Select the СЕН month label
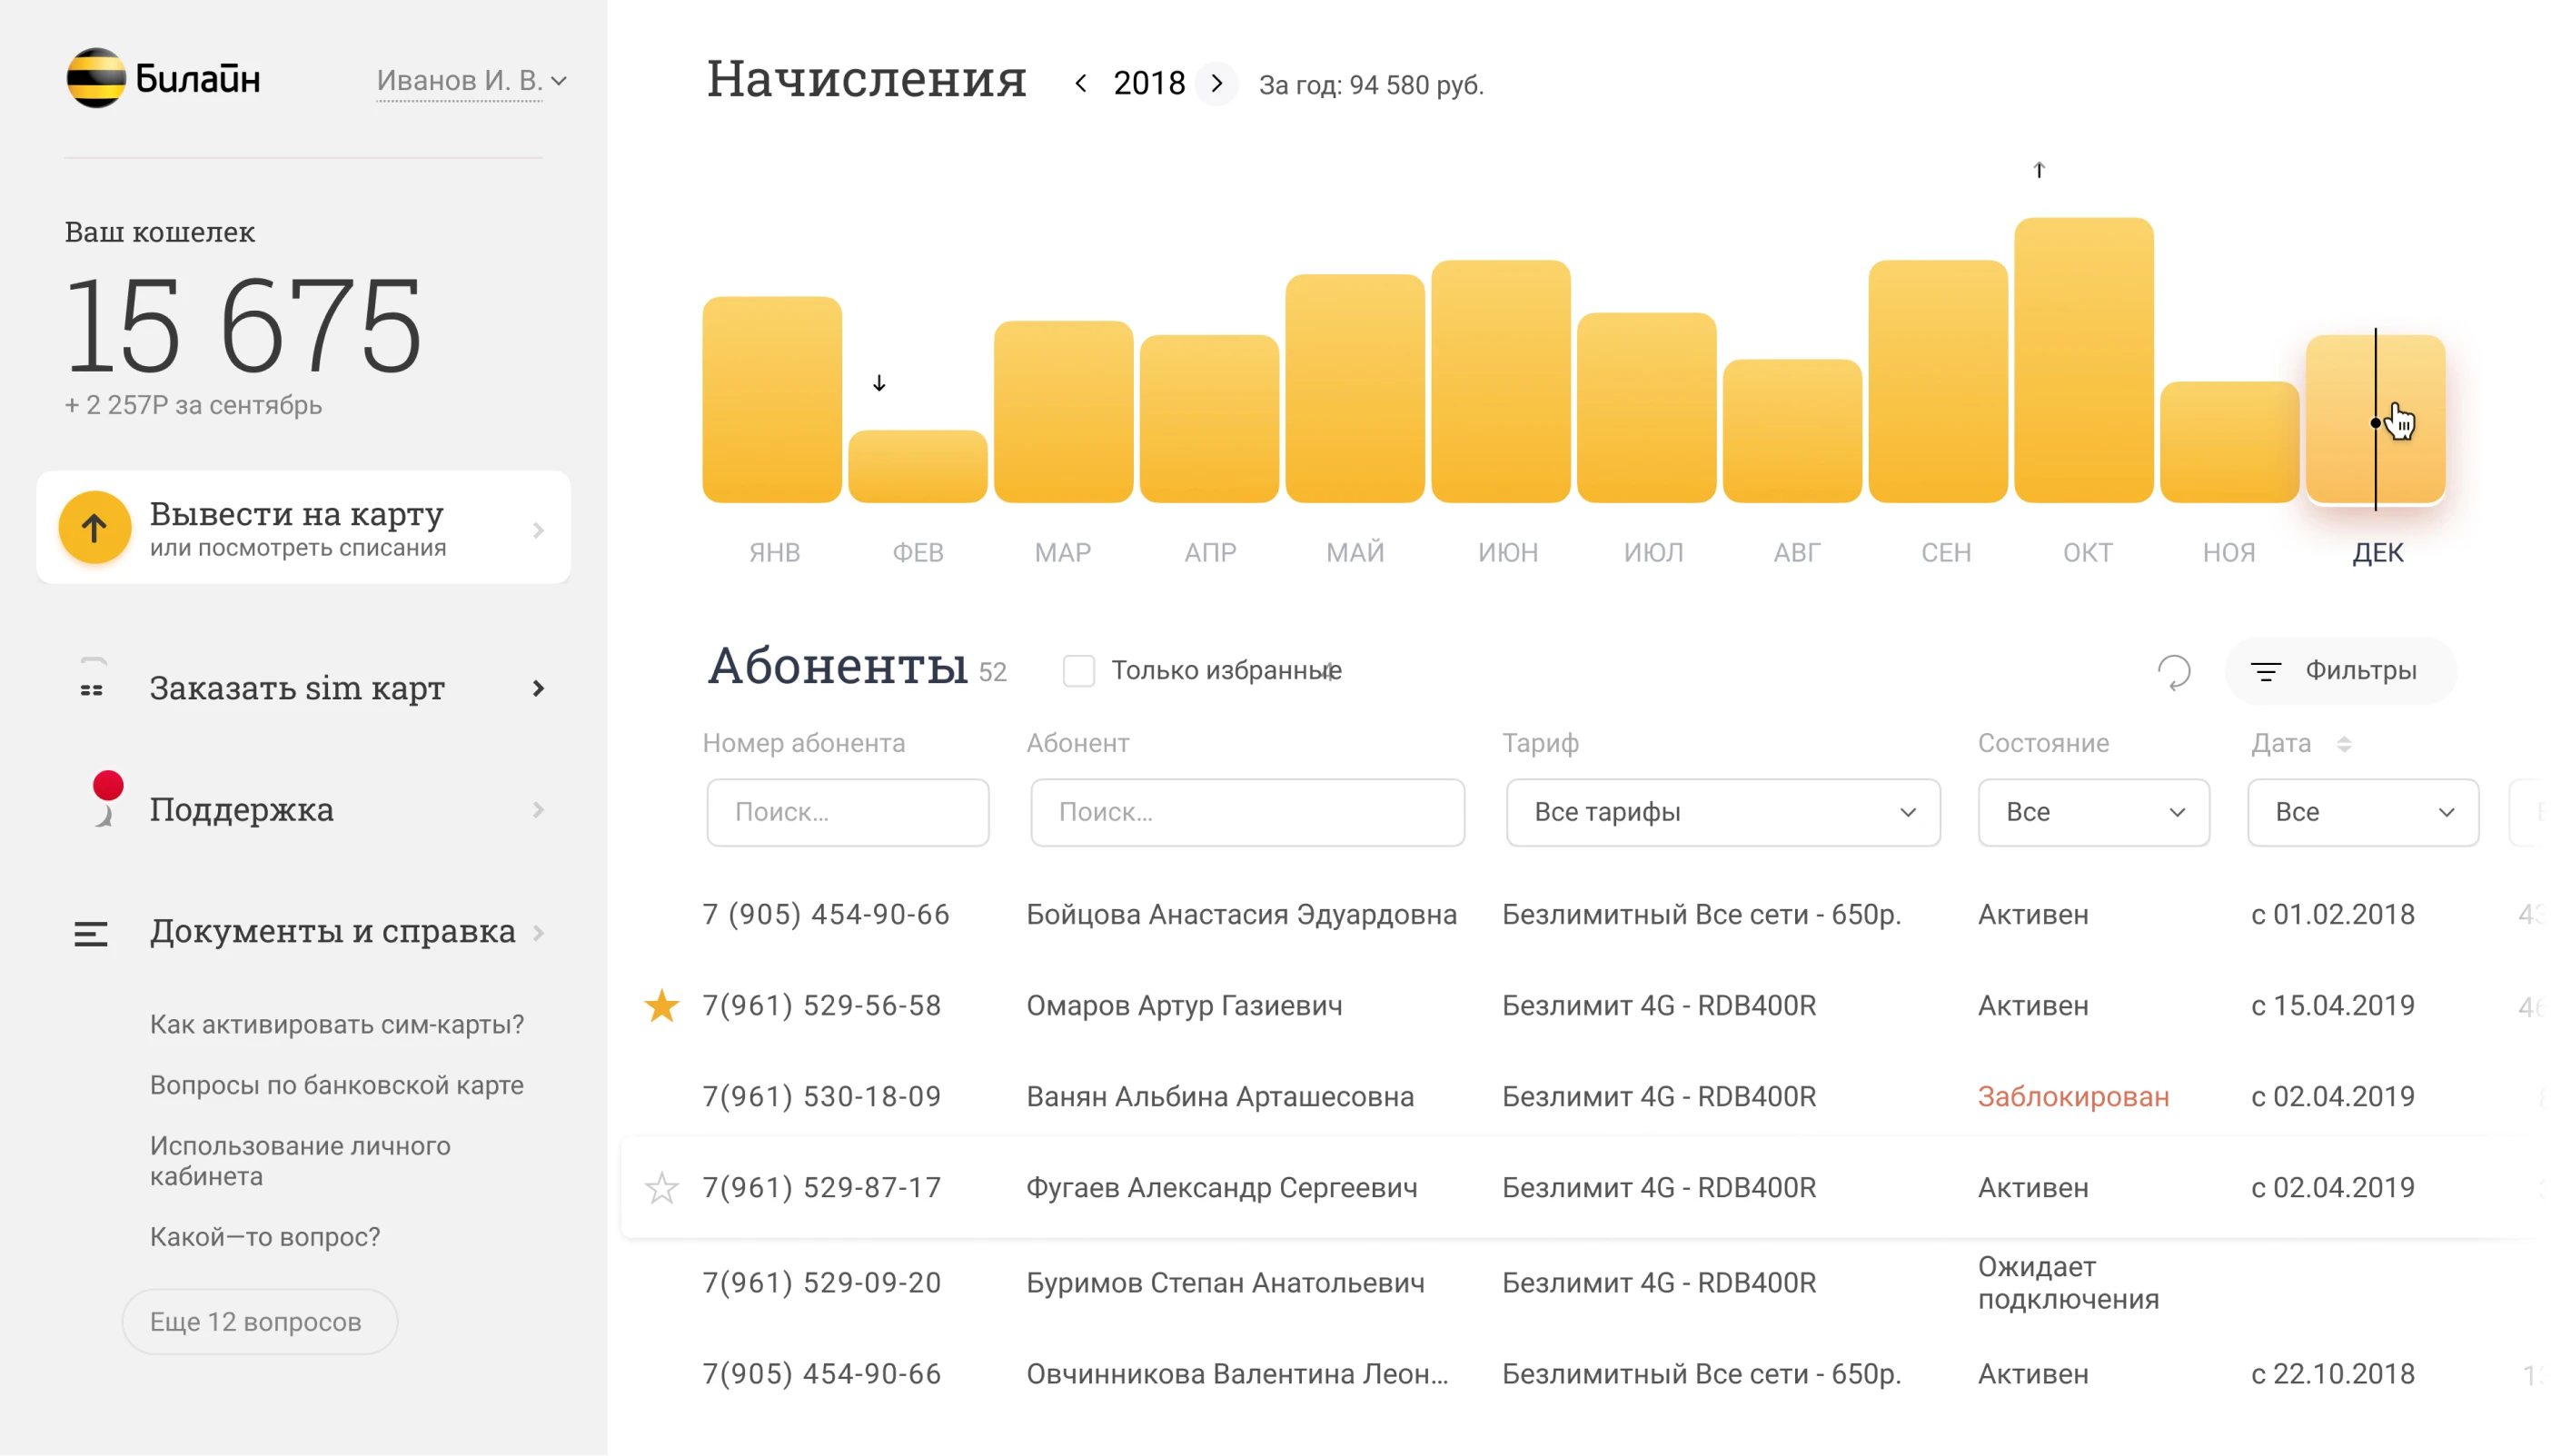 point(1946,552)
